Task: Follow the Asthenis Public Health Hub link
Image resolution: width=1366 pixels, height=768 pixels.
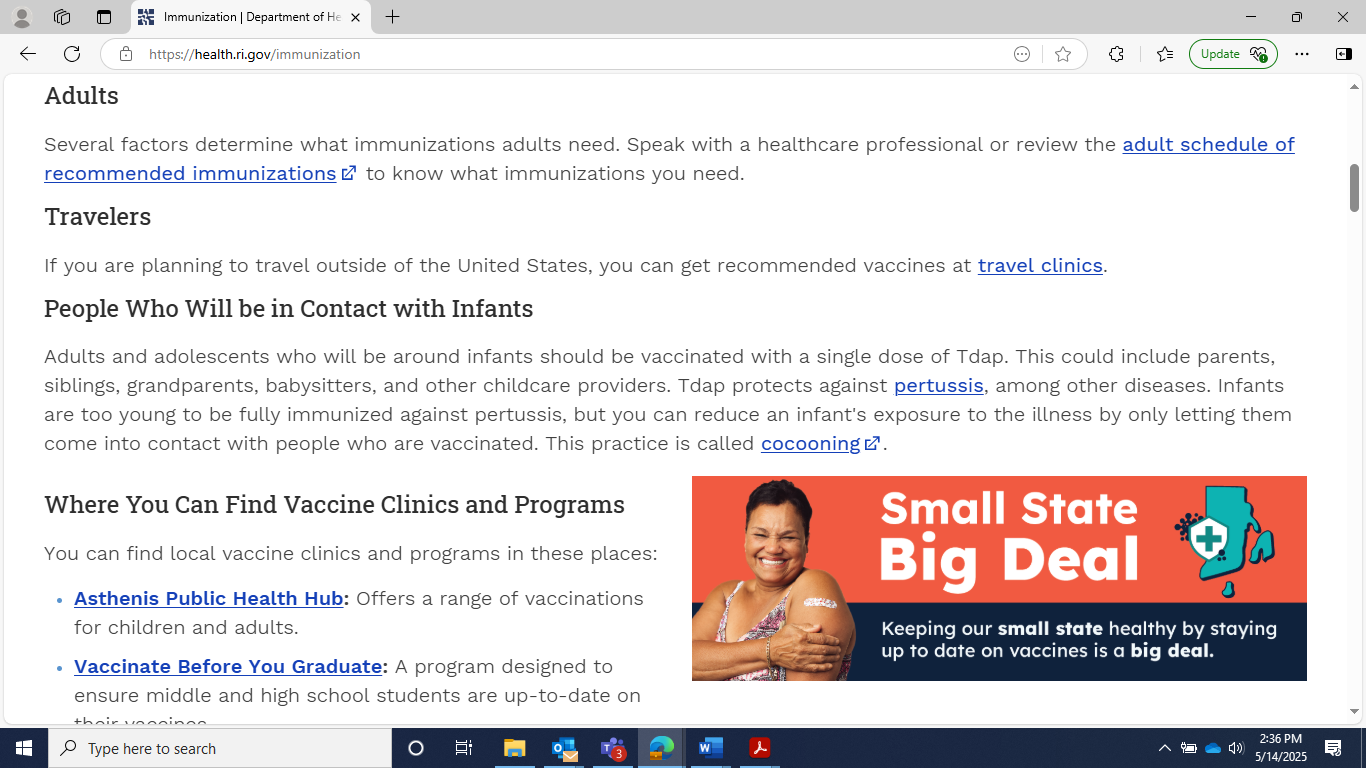Action: [x=208, y=598]
